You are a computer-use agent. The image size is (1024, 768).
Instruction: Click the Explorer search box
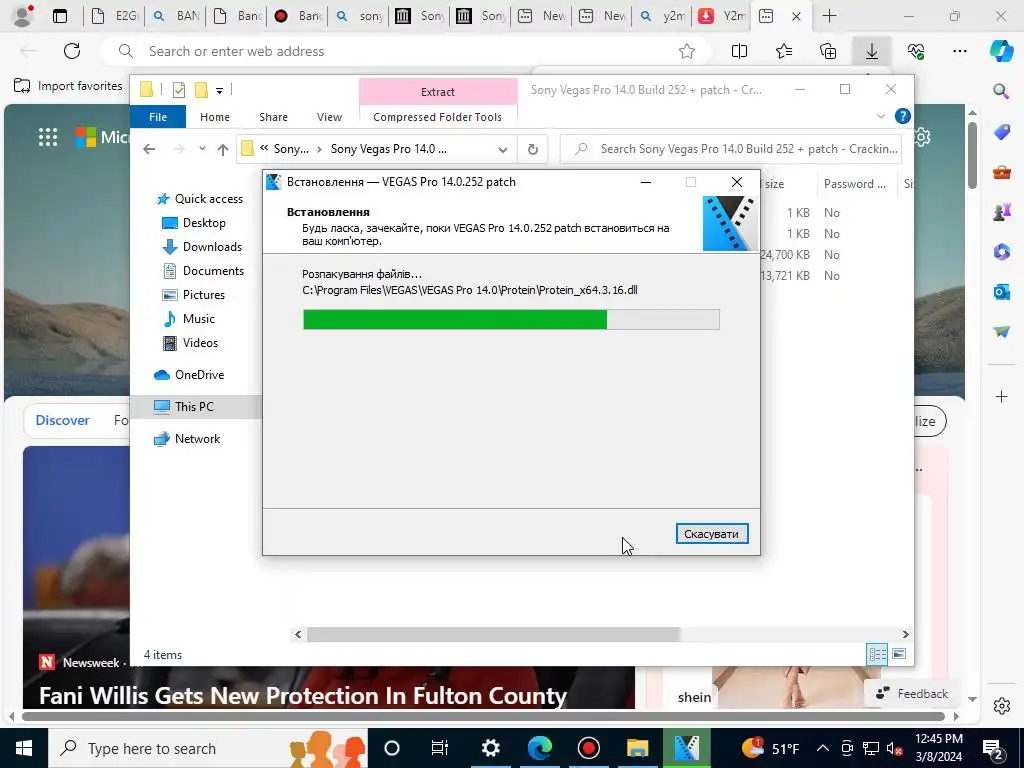731,149
